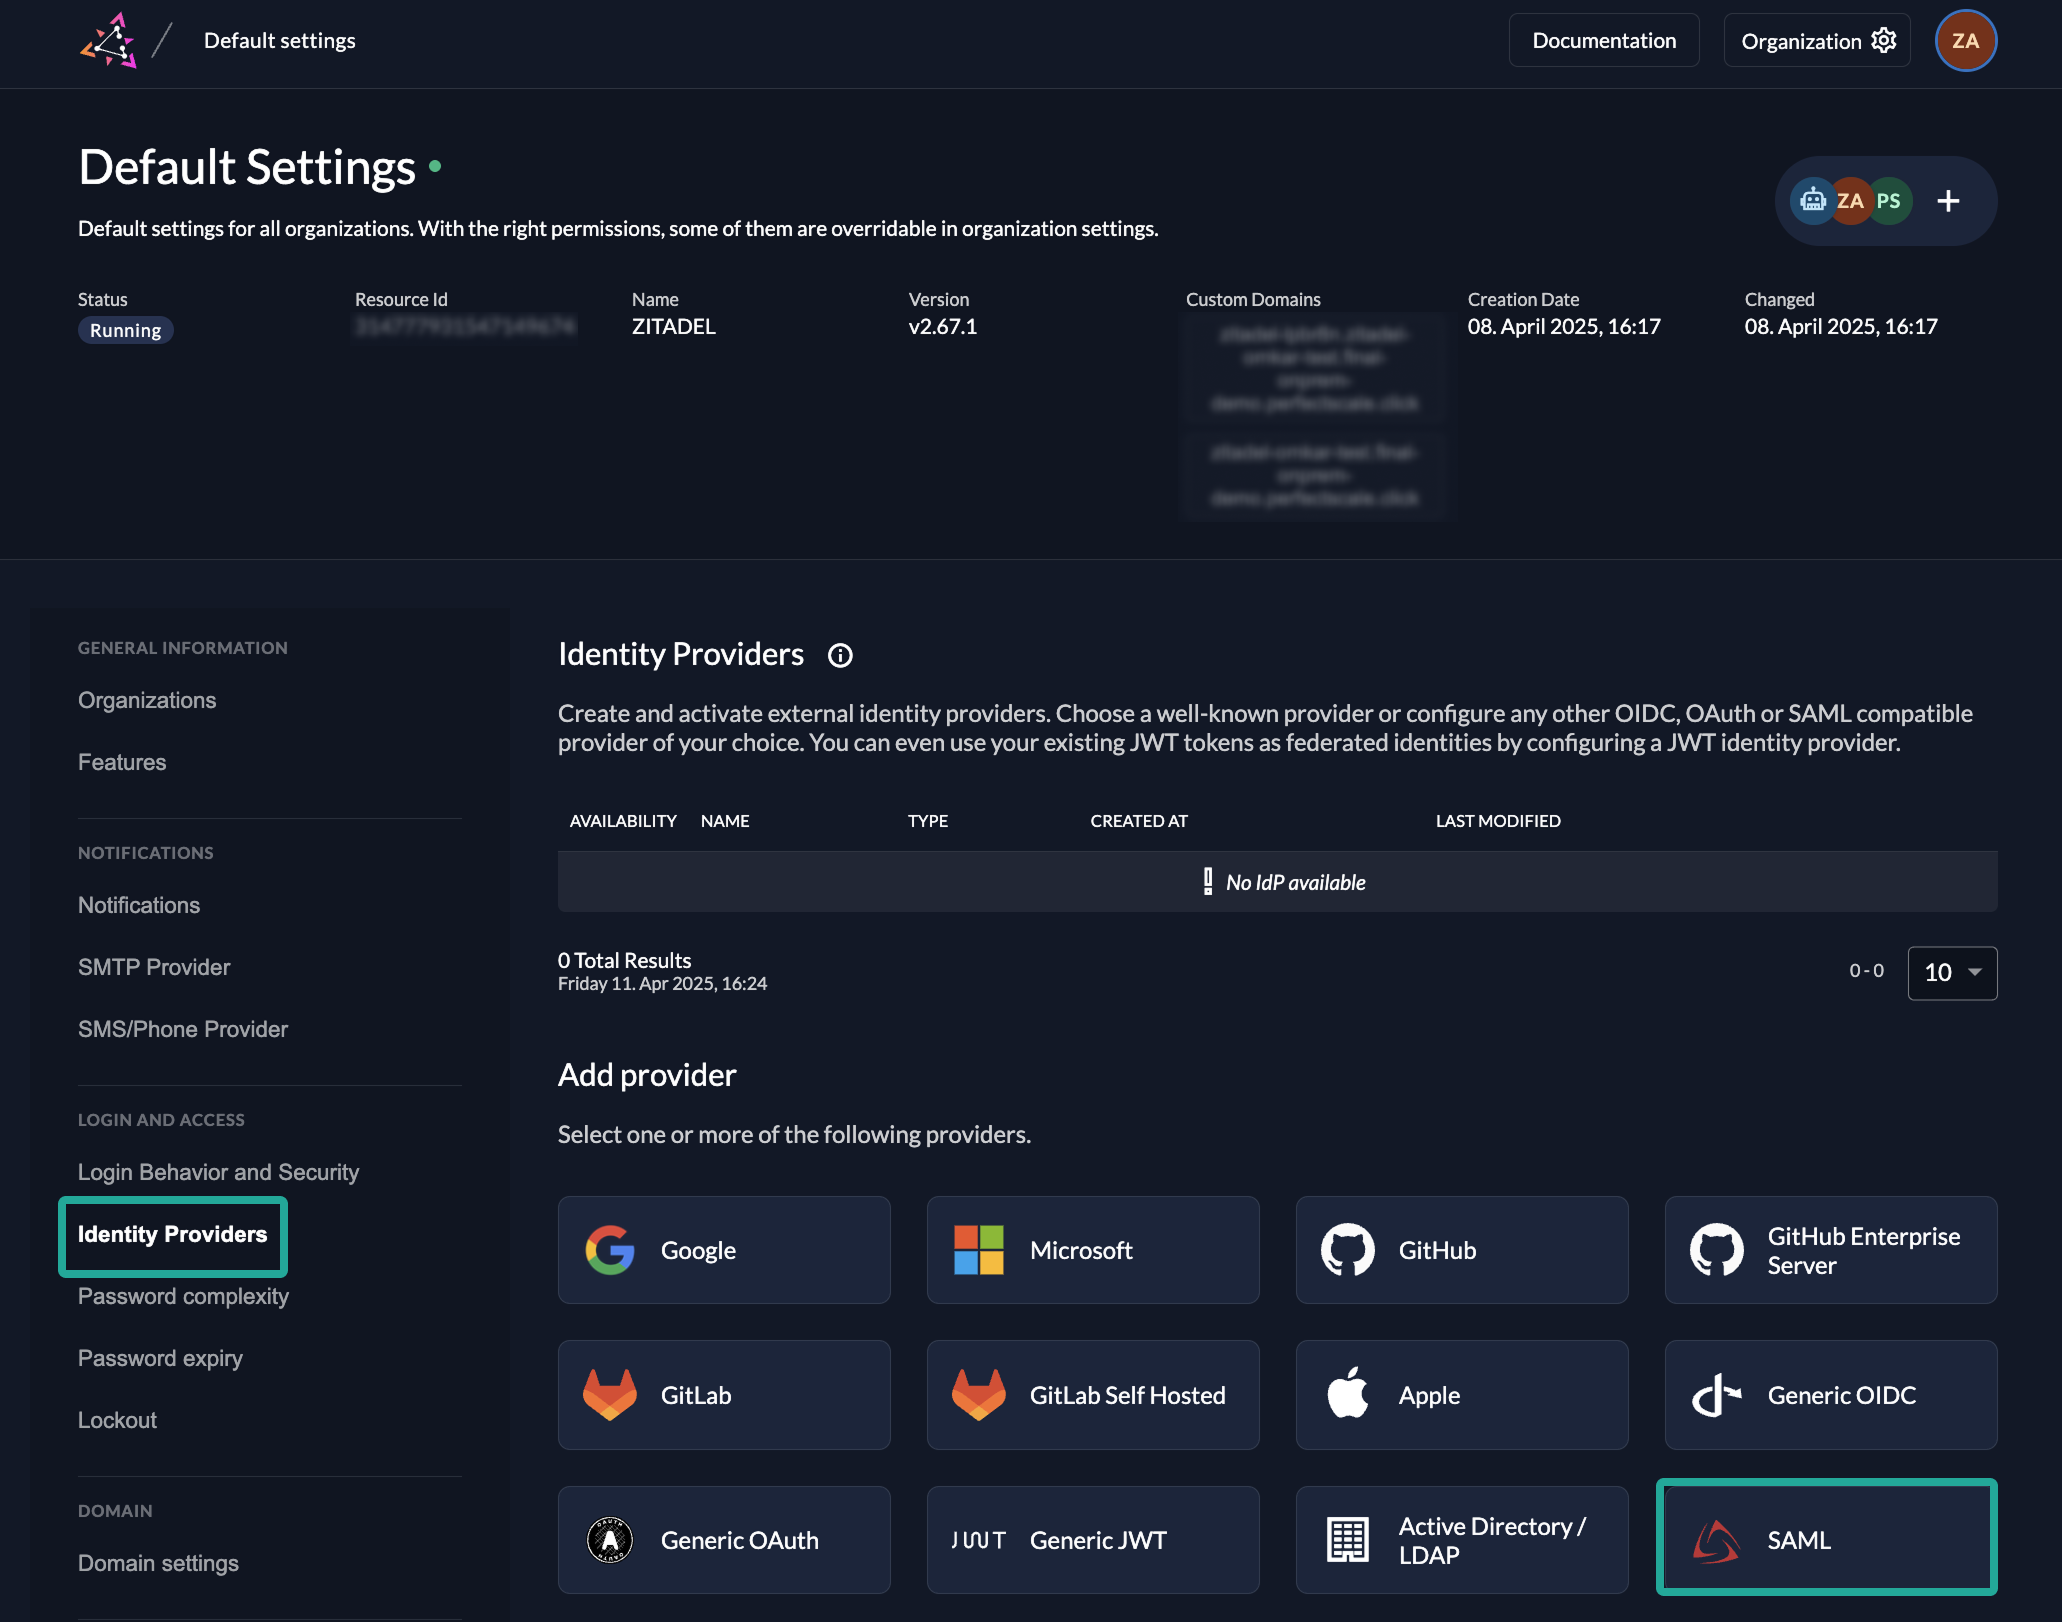Open the Documentation link

(1604, 40)
